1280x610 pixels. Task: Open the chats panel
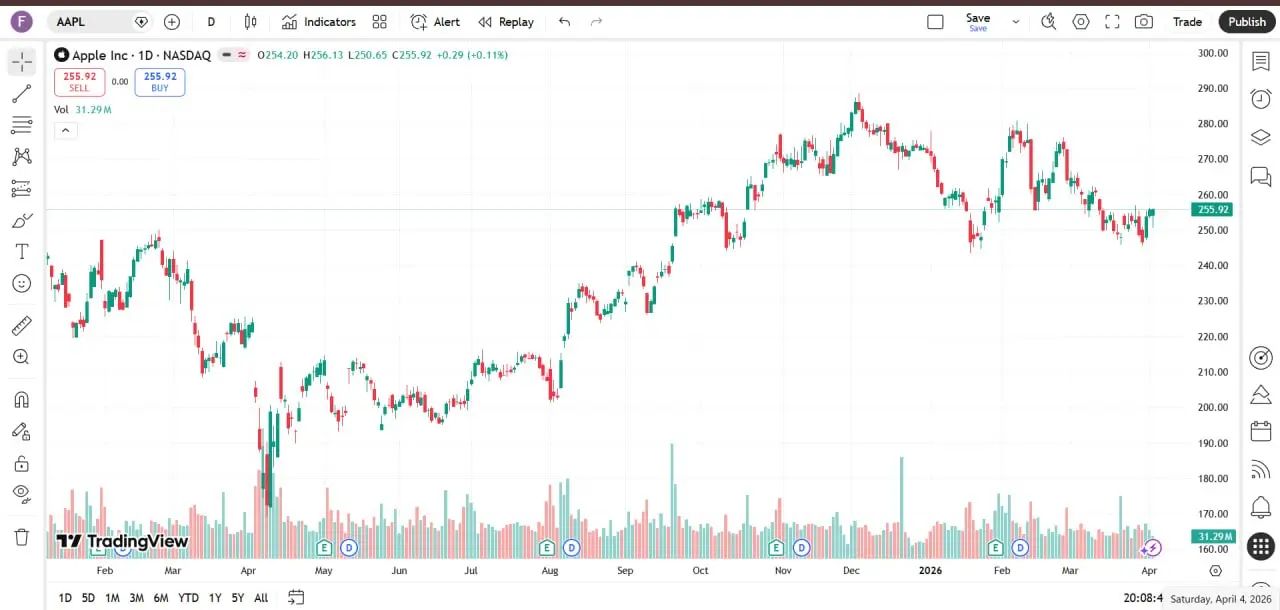point(1261,176)
